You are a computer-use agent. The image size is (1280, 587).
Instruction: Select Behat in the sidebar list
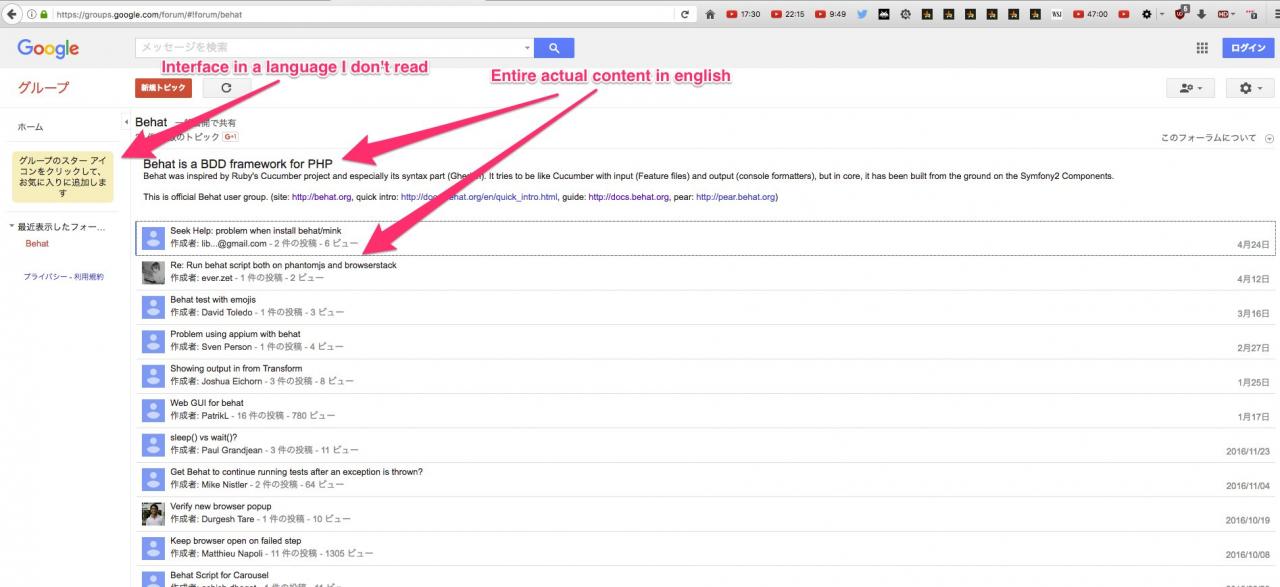tap(37, 243)
